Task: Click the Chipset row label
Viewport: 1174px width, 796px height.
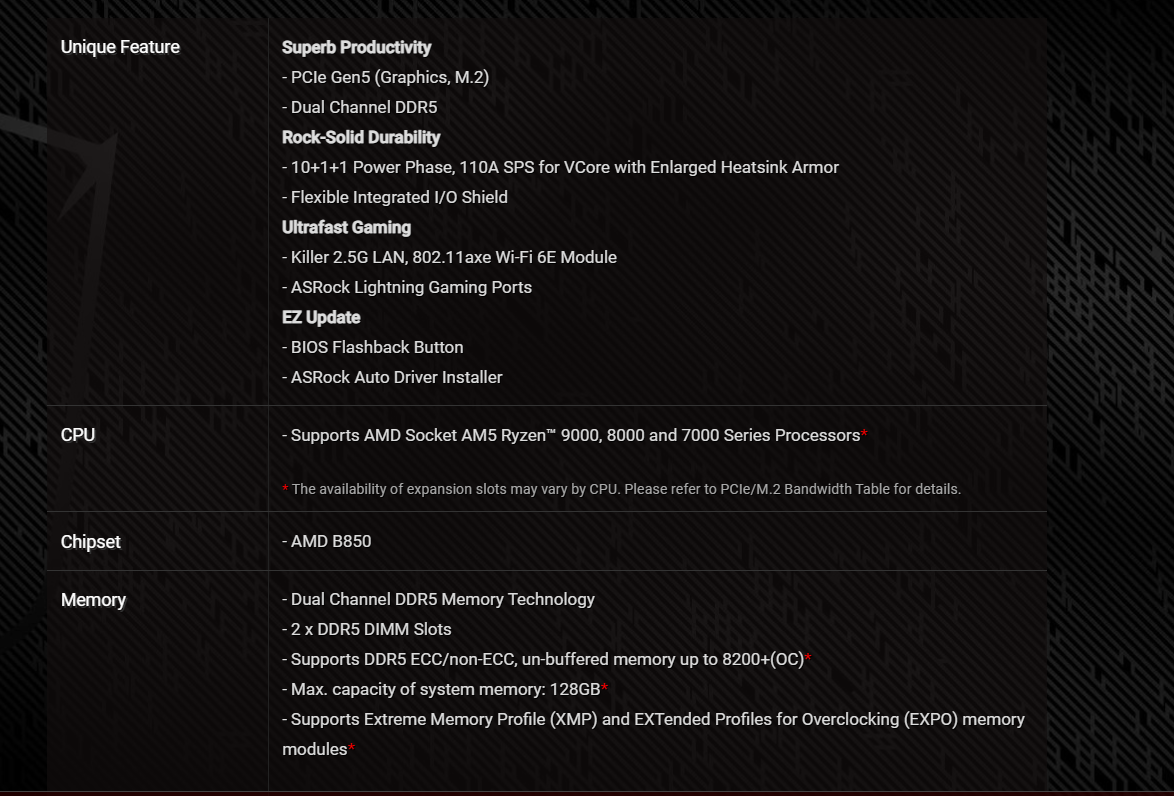Action: coord(91,542)
